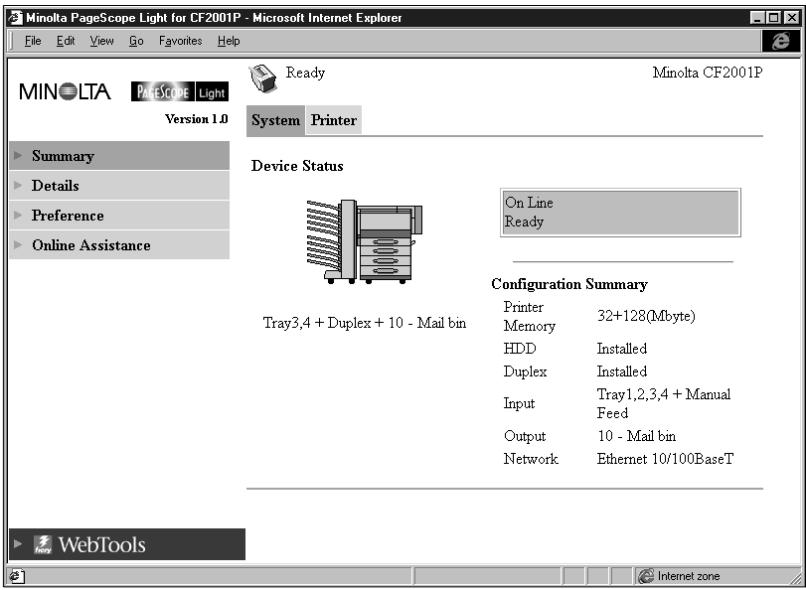
Task: Switch to the System tab
Action: click(x=276, y=120)
